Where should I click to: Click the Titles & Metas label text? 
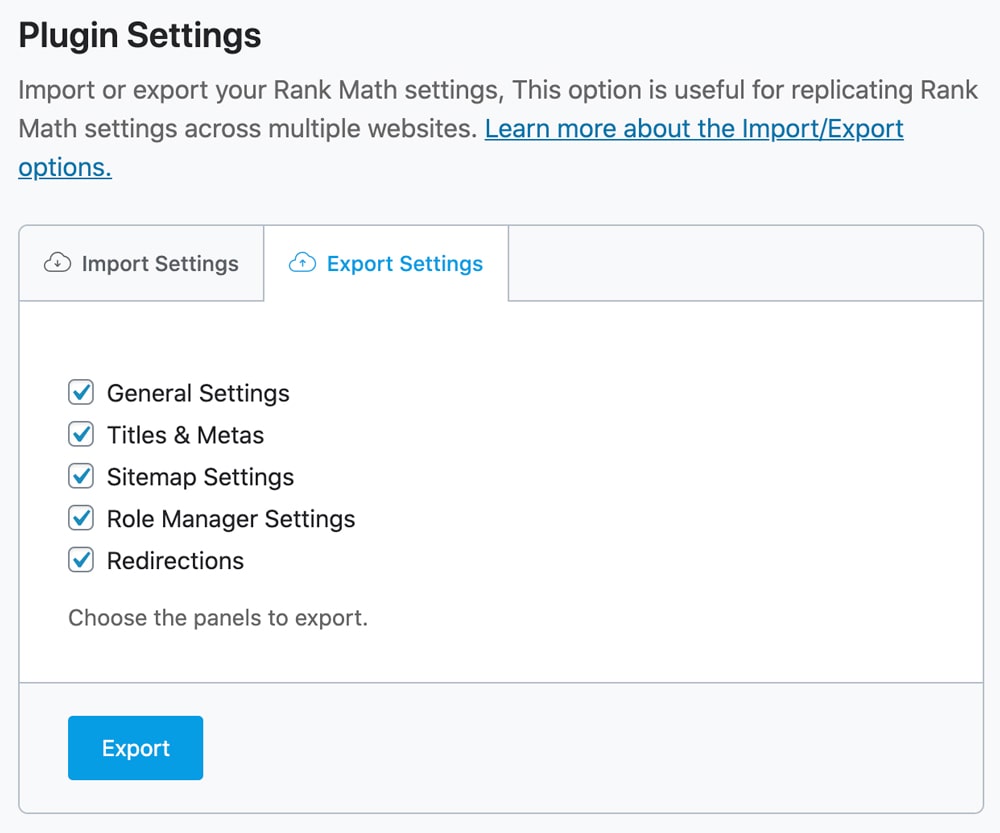point(185,435)
